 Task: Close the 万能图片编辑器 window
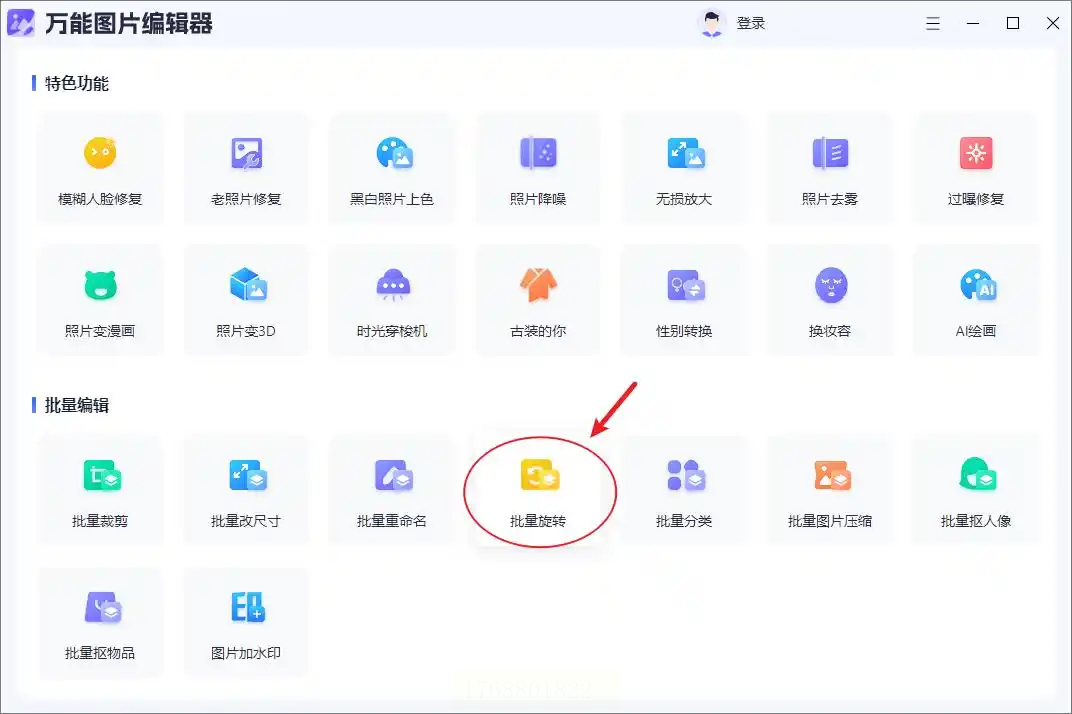1053,23
